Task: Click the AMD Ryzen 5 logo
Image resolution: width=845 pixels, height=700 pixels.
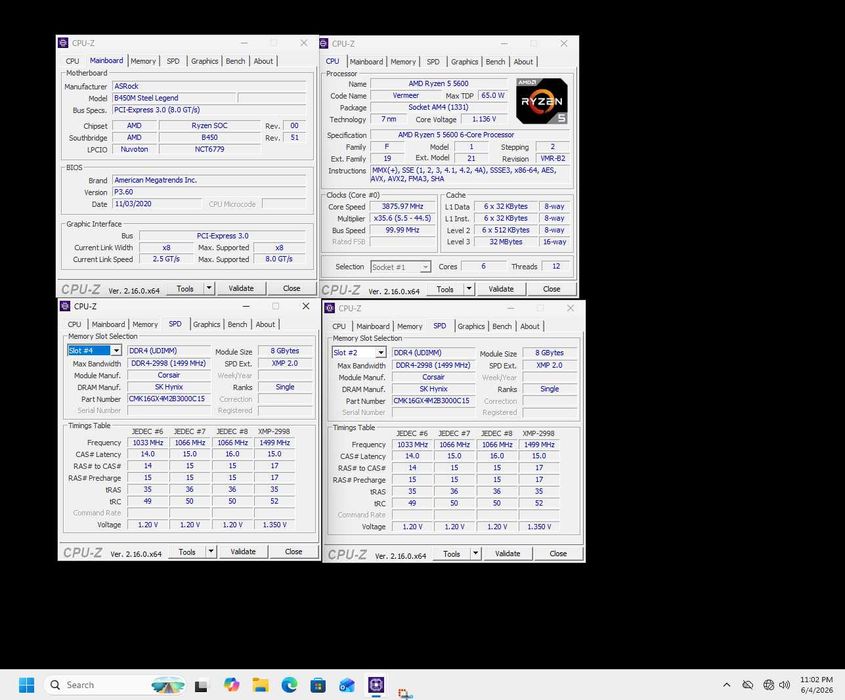Action: click(542, 101)
